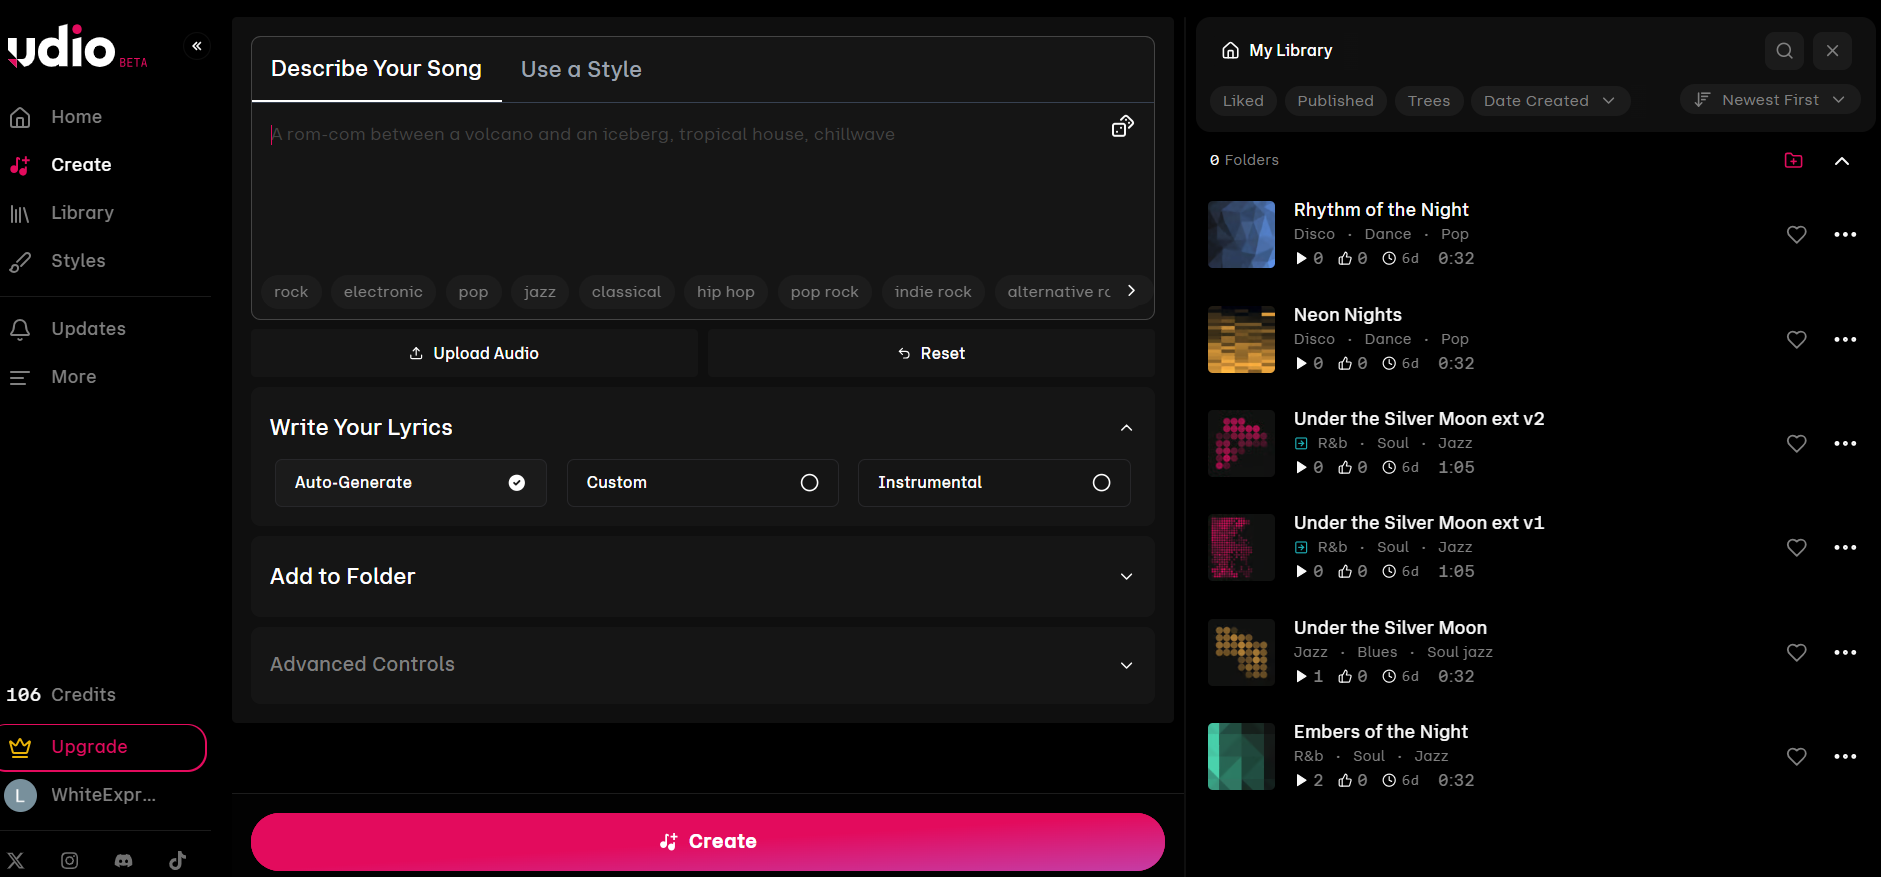Switch to Use a Style tab
The image size is (1881, 877).
581,70
